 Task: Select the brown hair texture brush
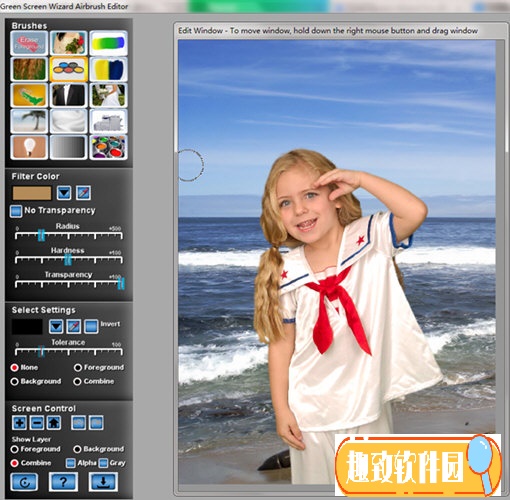point(29,69)
